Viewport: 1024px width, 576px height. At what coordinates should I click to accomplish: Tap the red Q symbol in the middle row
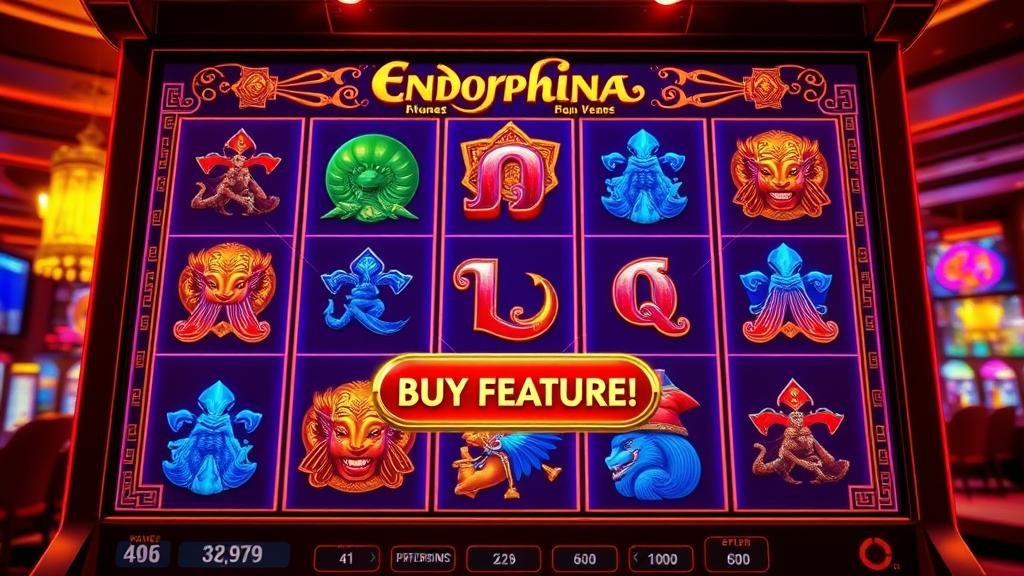648,295
